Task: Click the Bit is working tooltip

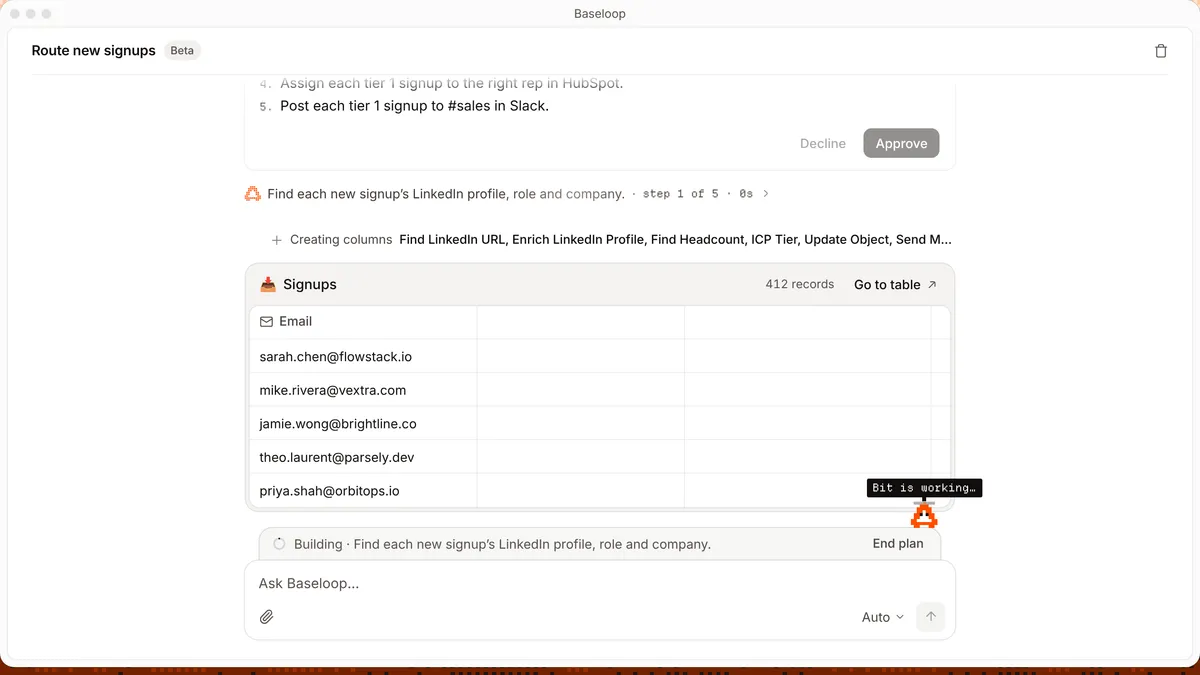Action: point(924,488)
